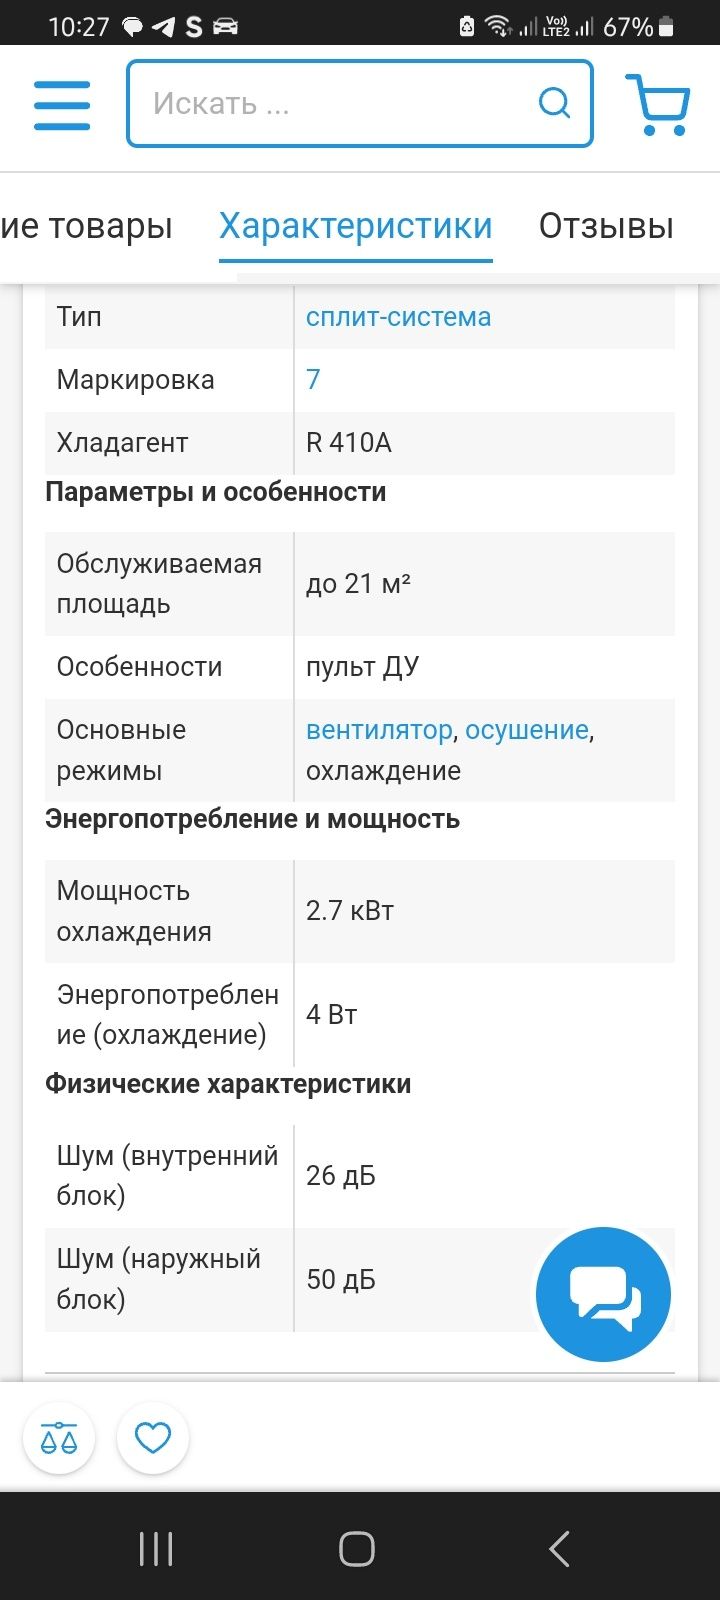Tap the Android back button
Image resolution: width=720 pixels, height=1600 pixels.
(560, 1549)
